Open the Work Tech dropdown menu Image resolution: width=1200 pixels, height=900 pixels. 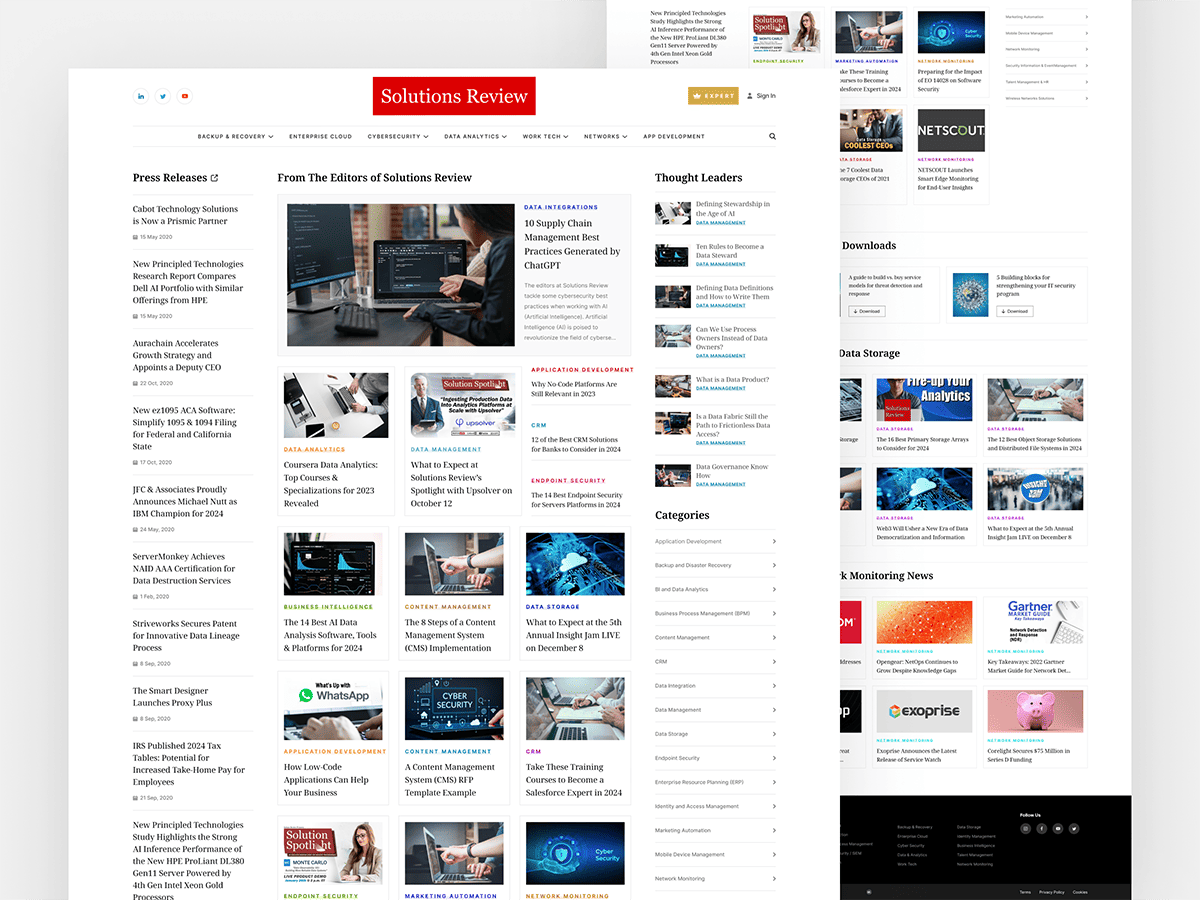click(x=545, y=136)
